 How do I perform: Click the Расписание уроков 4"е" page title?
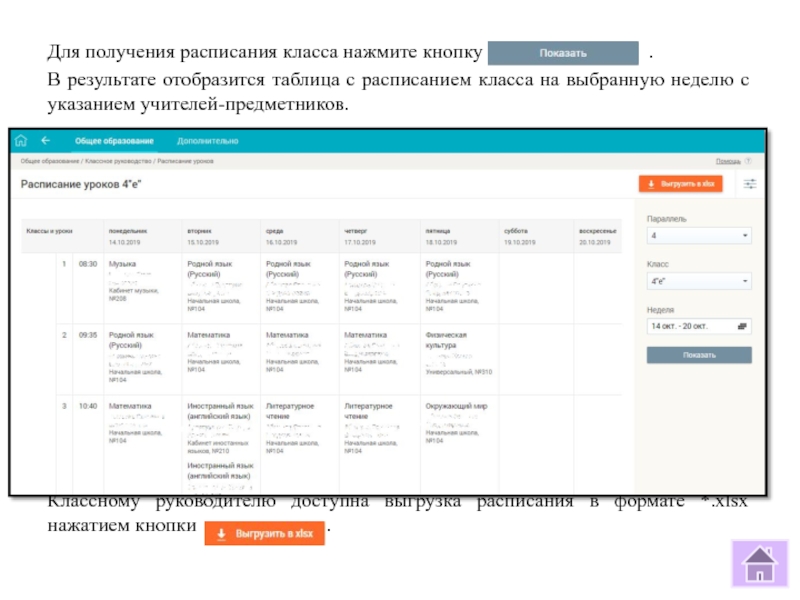tap(81, 184)
